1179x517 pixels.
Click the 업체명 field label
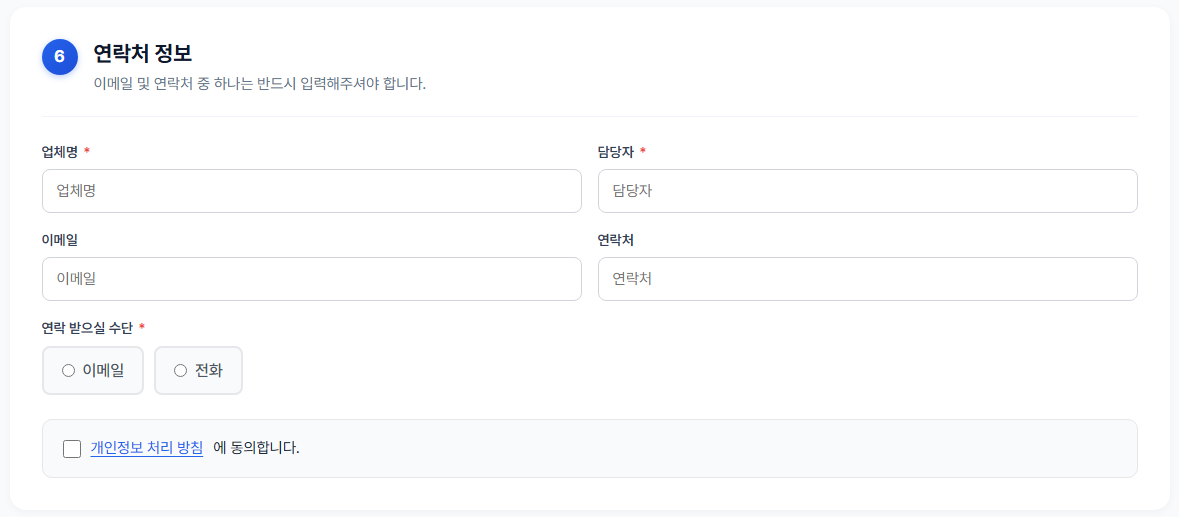pyautogui.click(x=60, y=152)
